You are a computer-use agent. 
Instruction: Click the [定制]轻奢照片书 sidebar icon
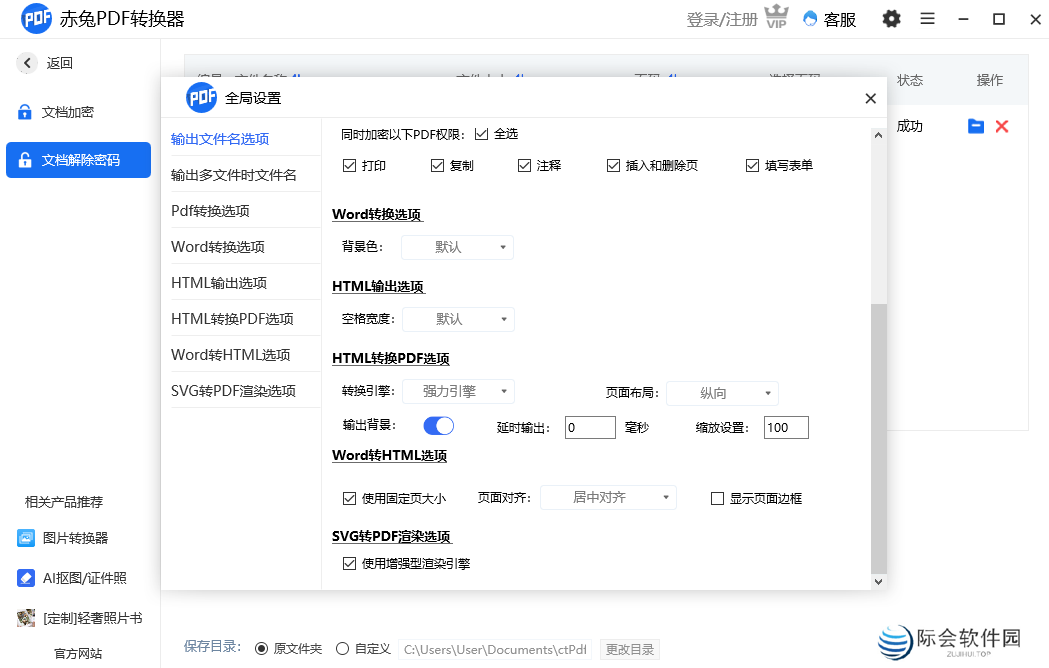click(25, 618)
